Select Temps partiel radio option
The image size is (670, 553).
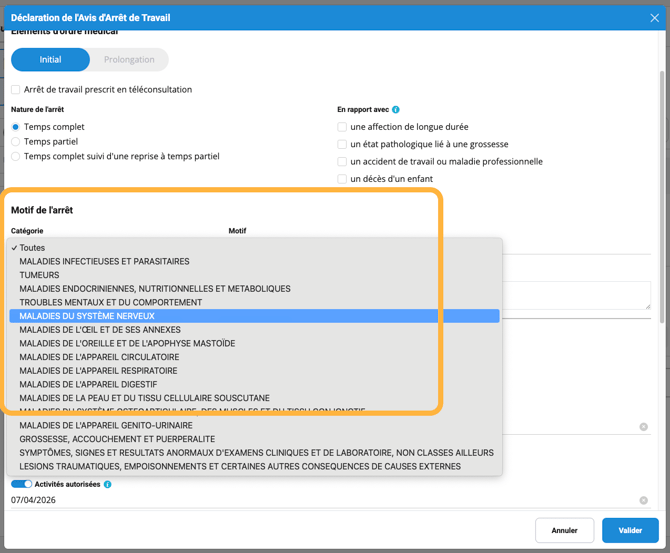click(16, 142)
